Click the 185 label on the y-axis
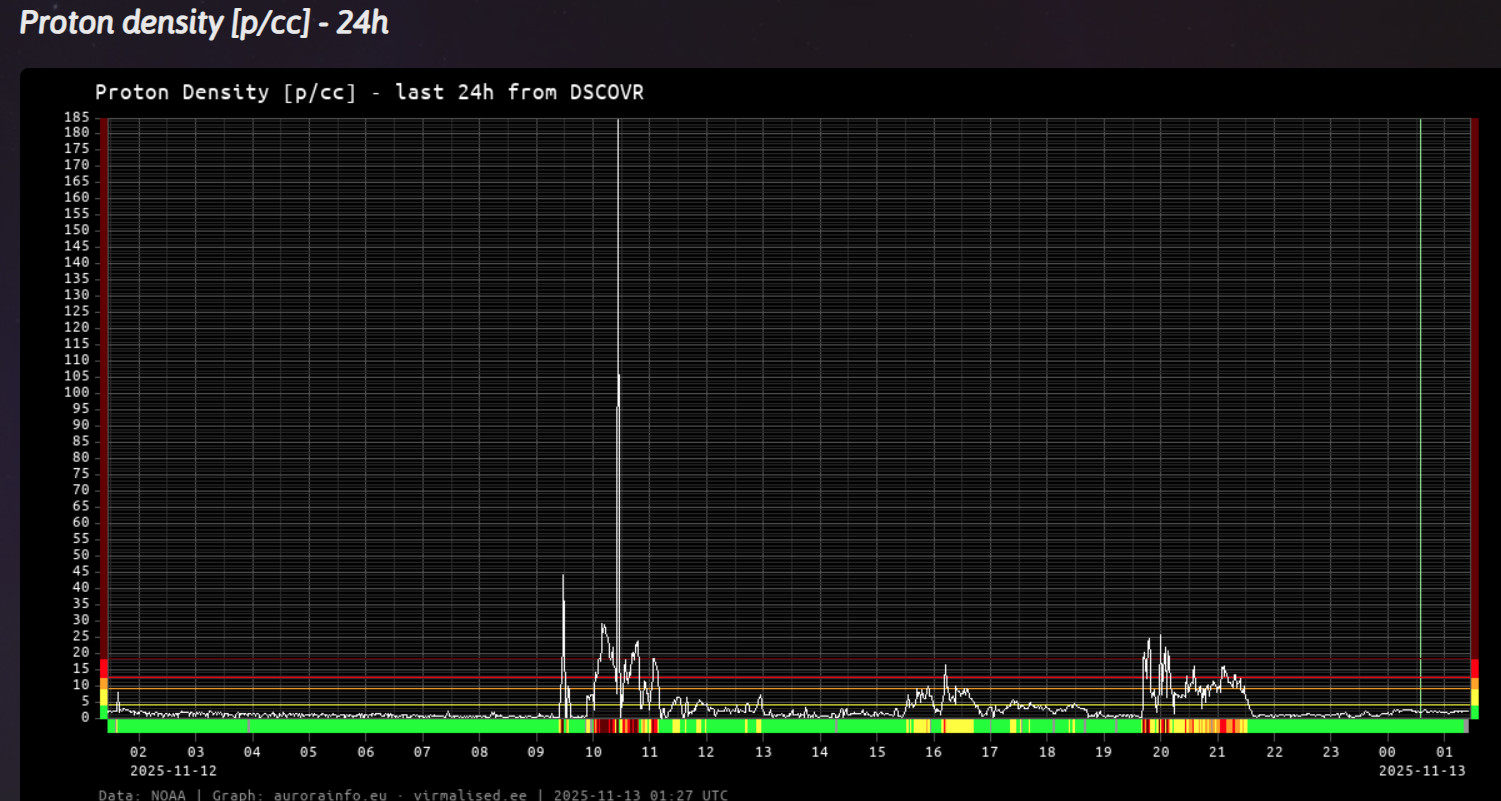 point(77,118)
